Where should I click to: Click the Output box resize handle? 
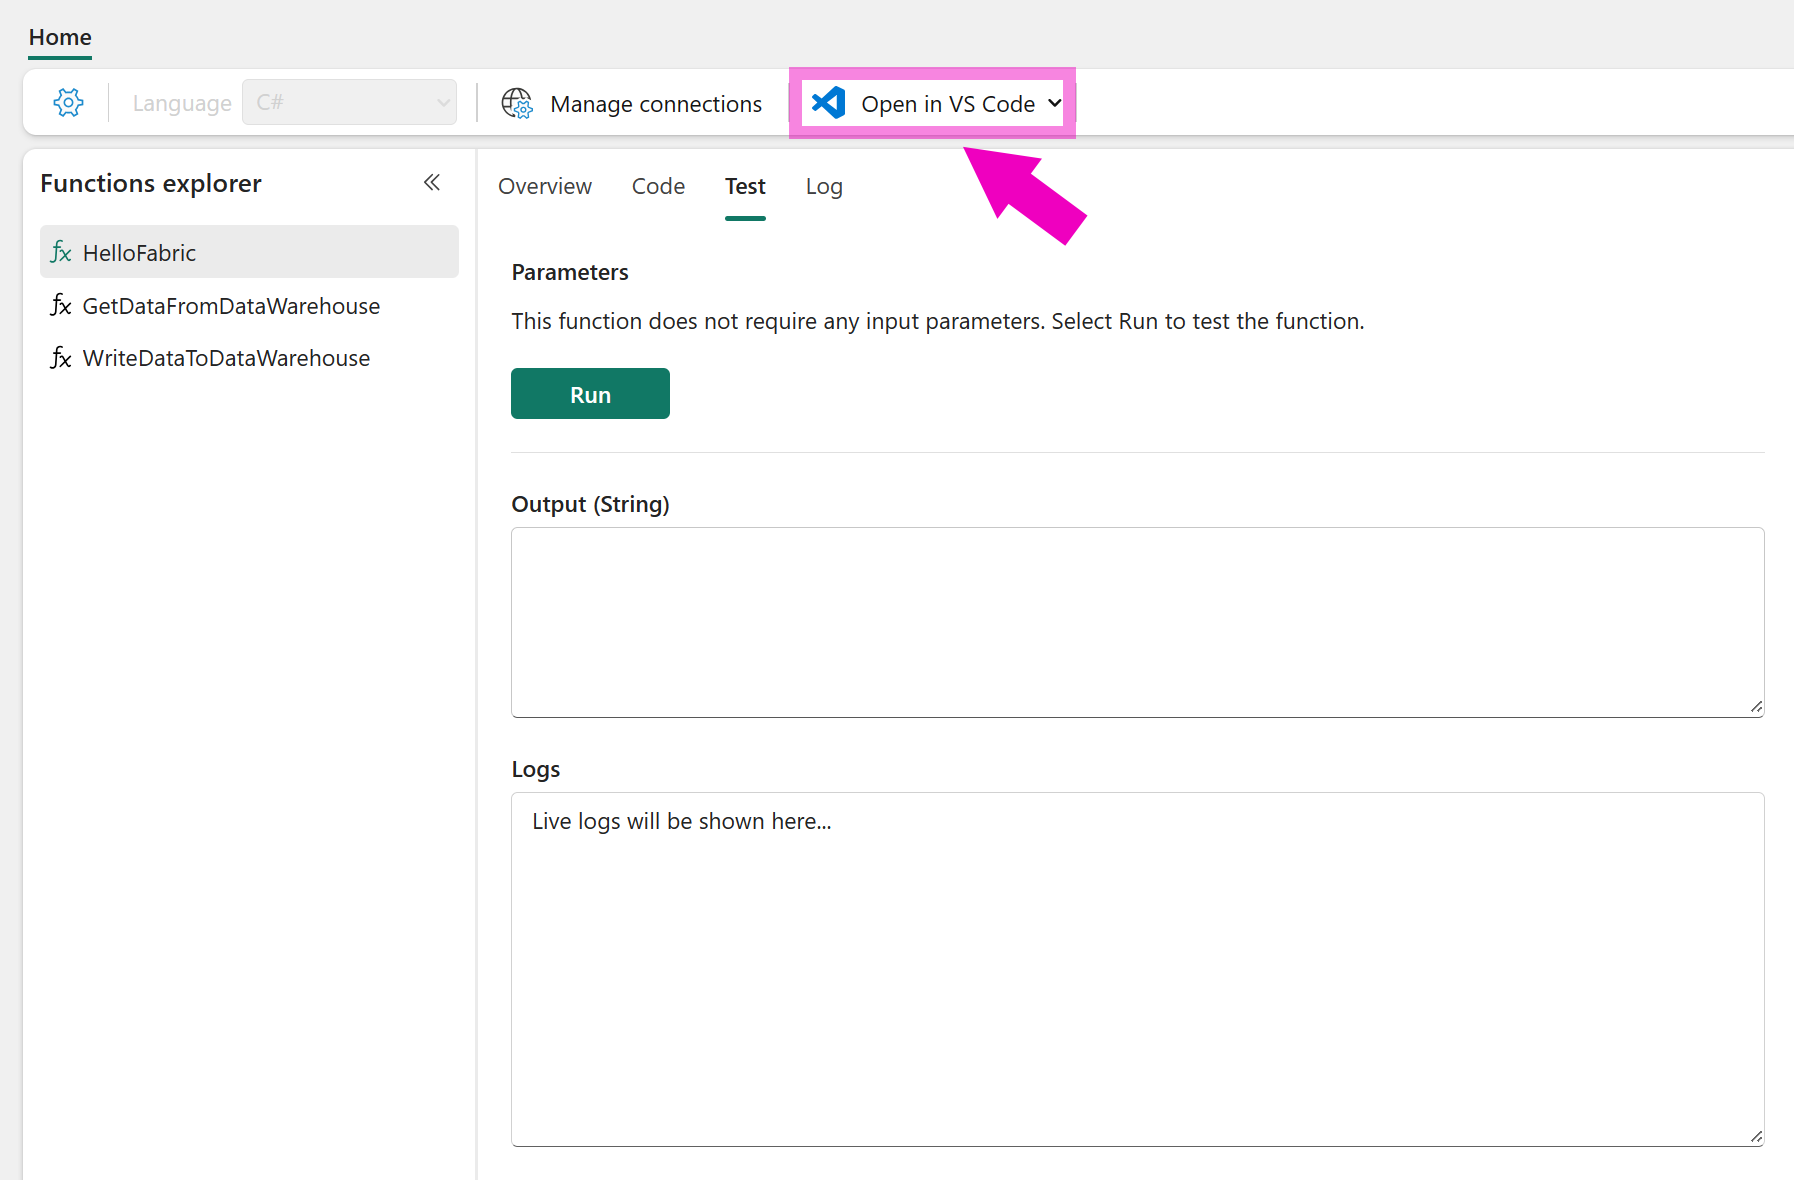1756,707
